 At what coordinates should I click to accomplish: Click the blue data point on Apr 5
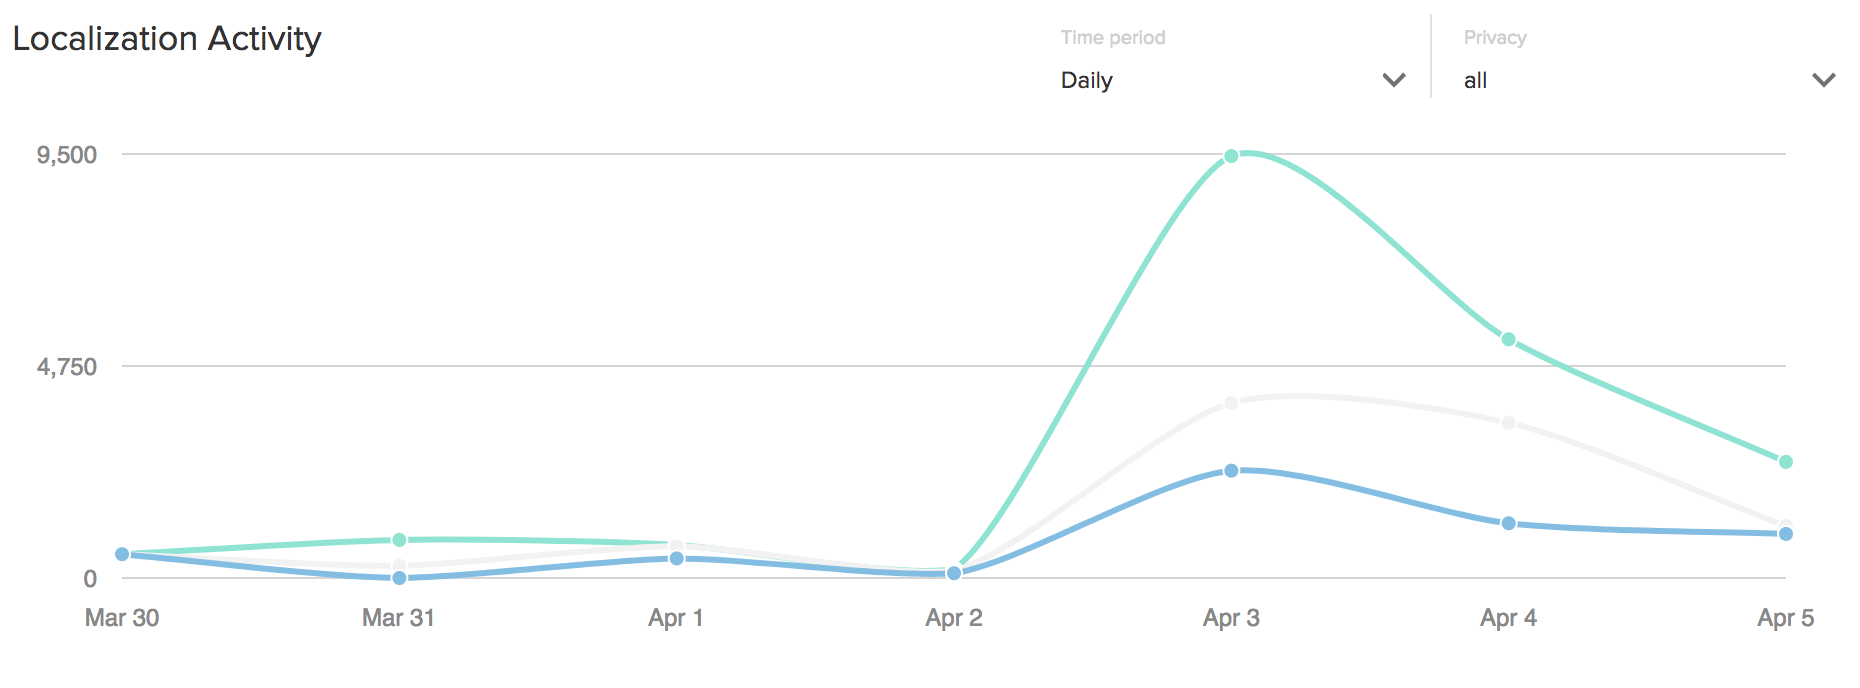click(x=1785, y=534)
